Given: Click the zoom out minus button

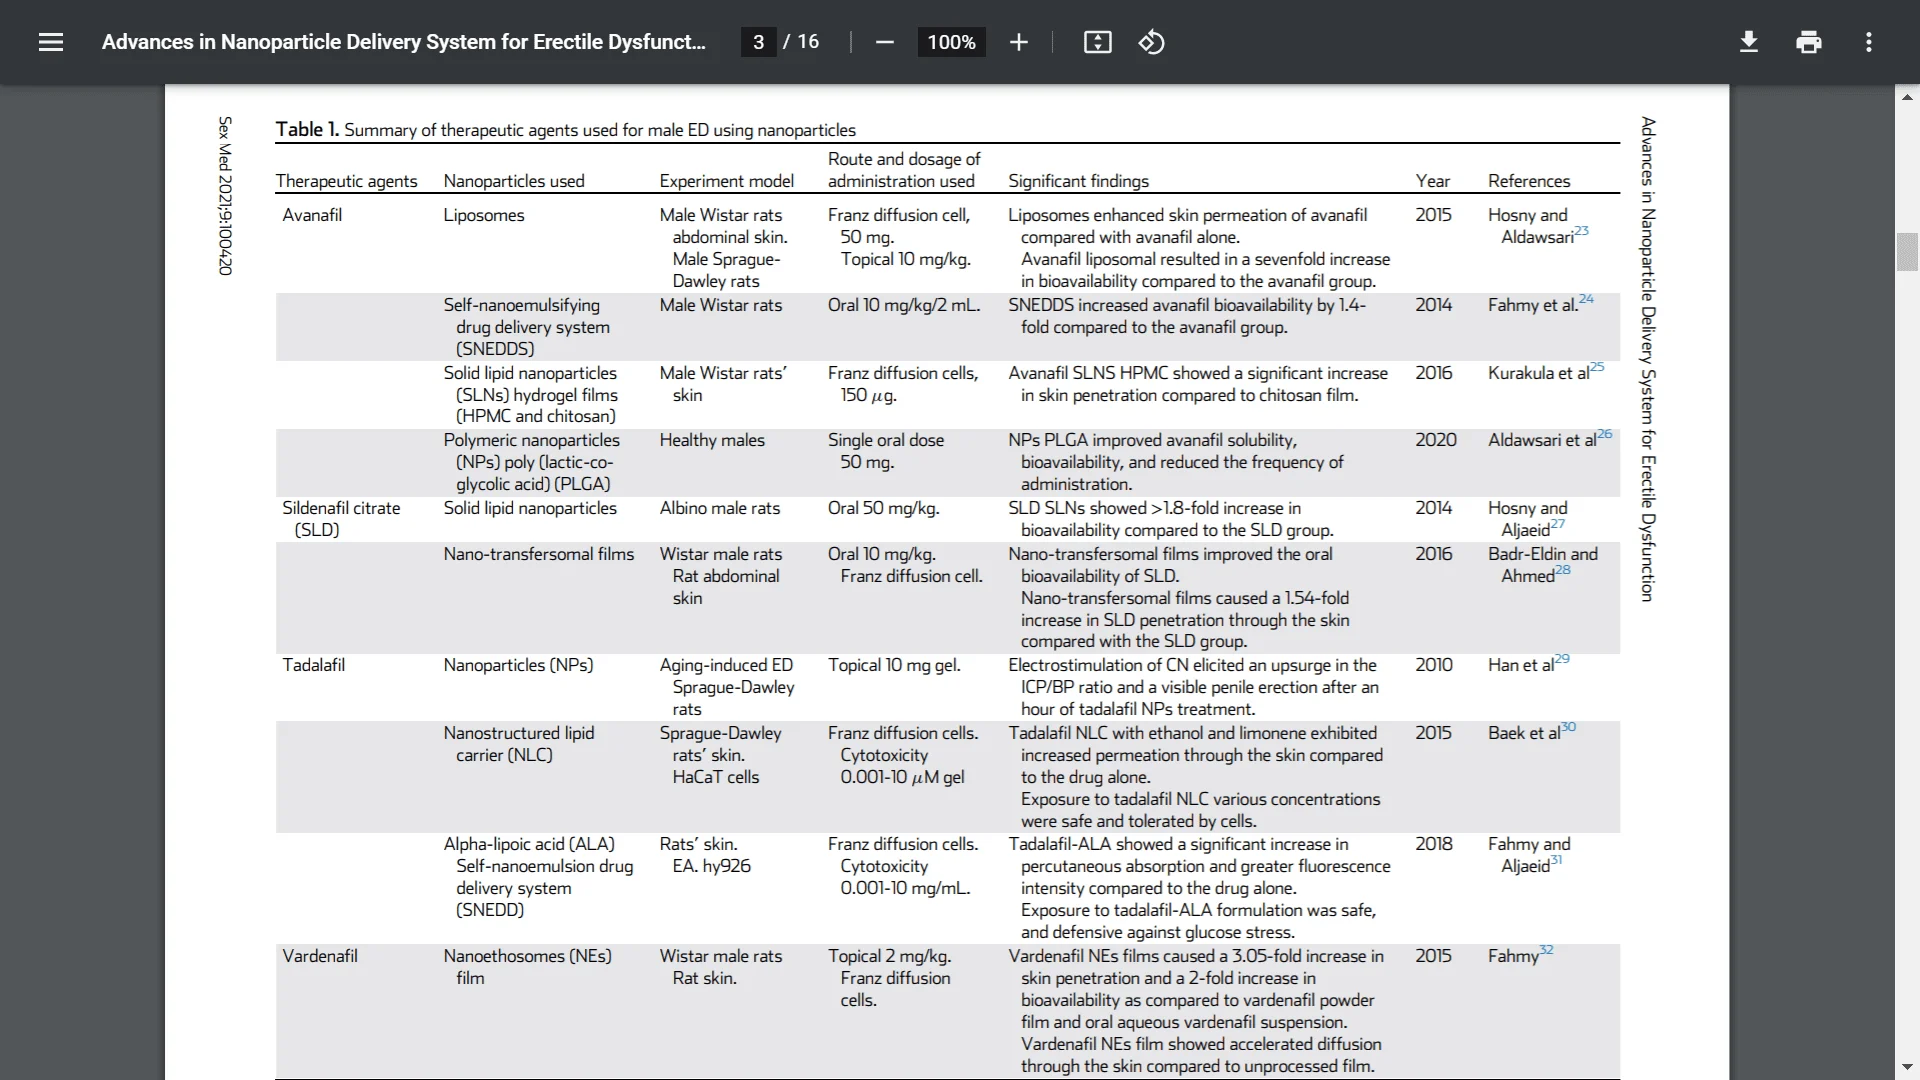Looking at the screenshot, I should [x=884, y=42].
